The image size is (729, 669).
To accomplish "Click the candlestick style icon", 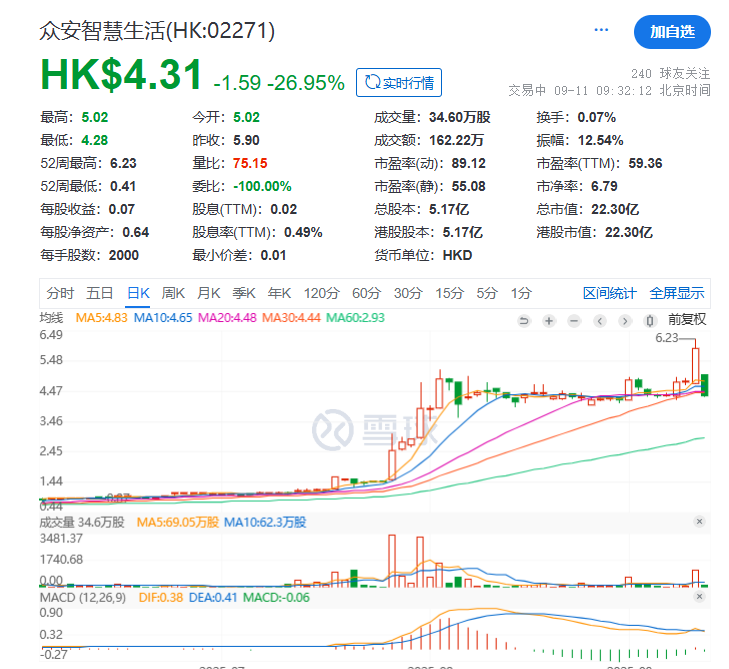I will (650, 321).
